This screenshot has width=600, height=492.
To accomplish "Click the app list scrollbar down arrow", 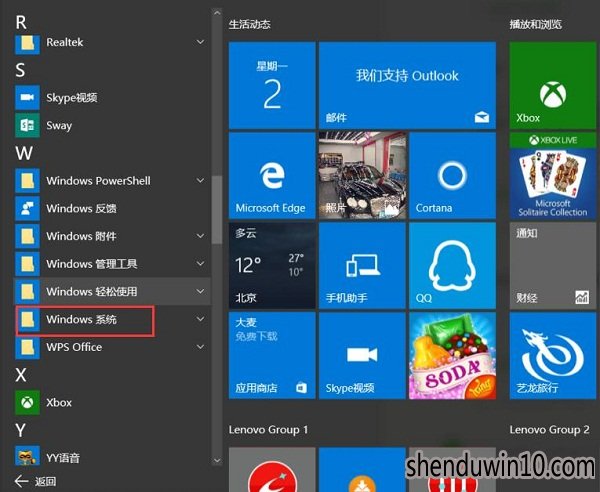I will click(x=217, y=461).
